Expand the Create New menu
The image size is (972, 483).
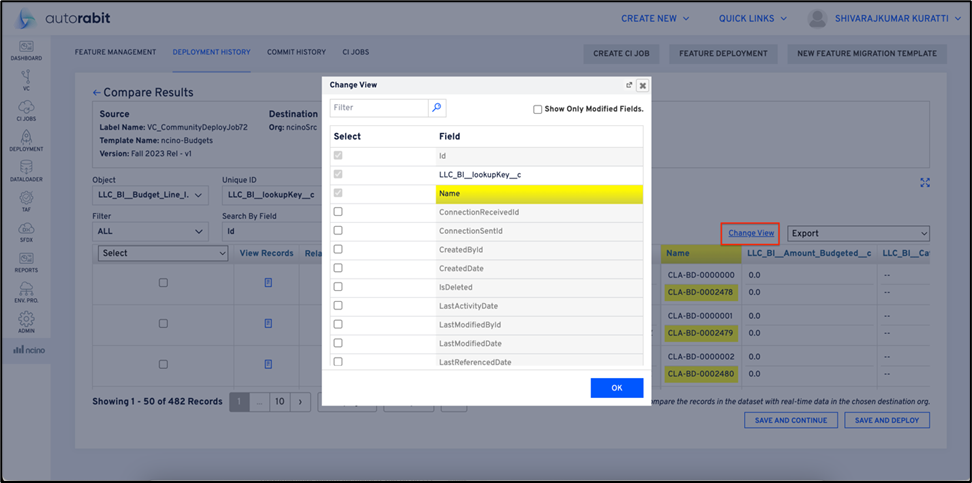pos(655,18)
